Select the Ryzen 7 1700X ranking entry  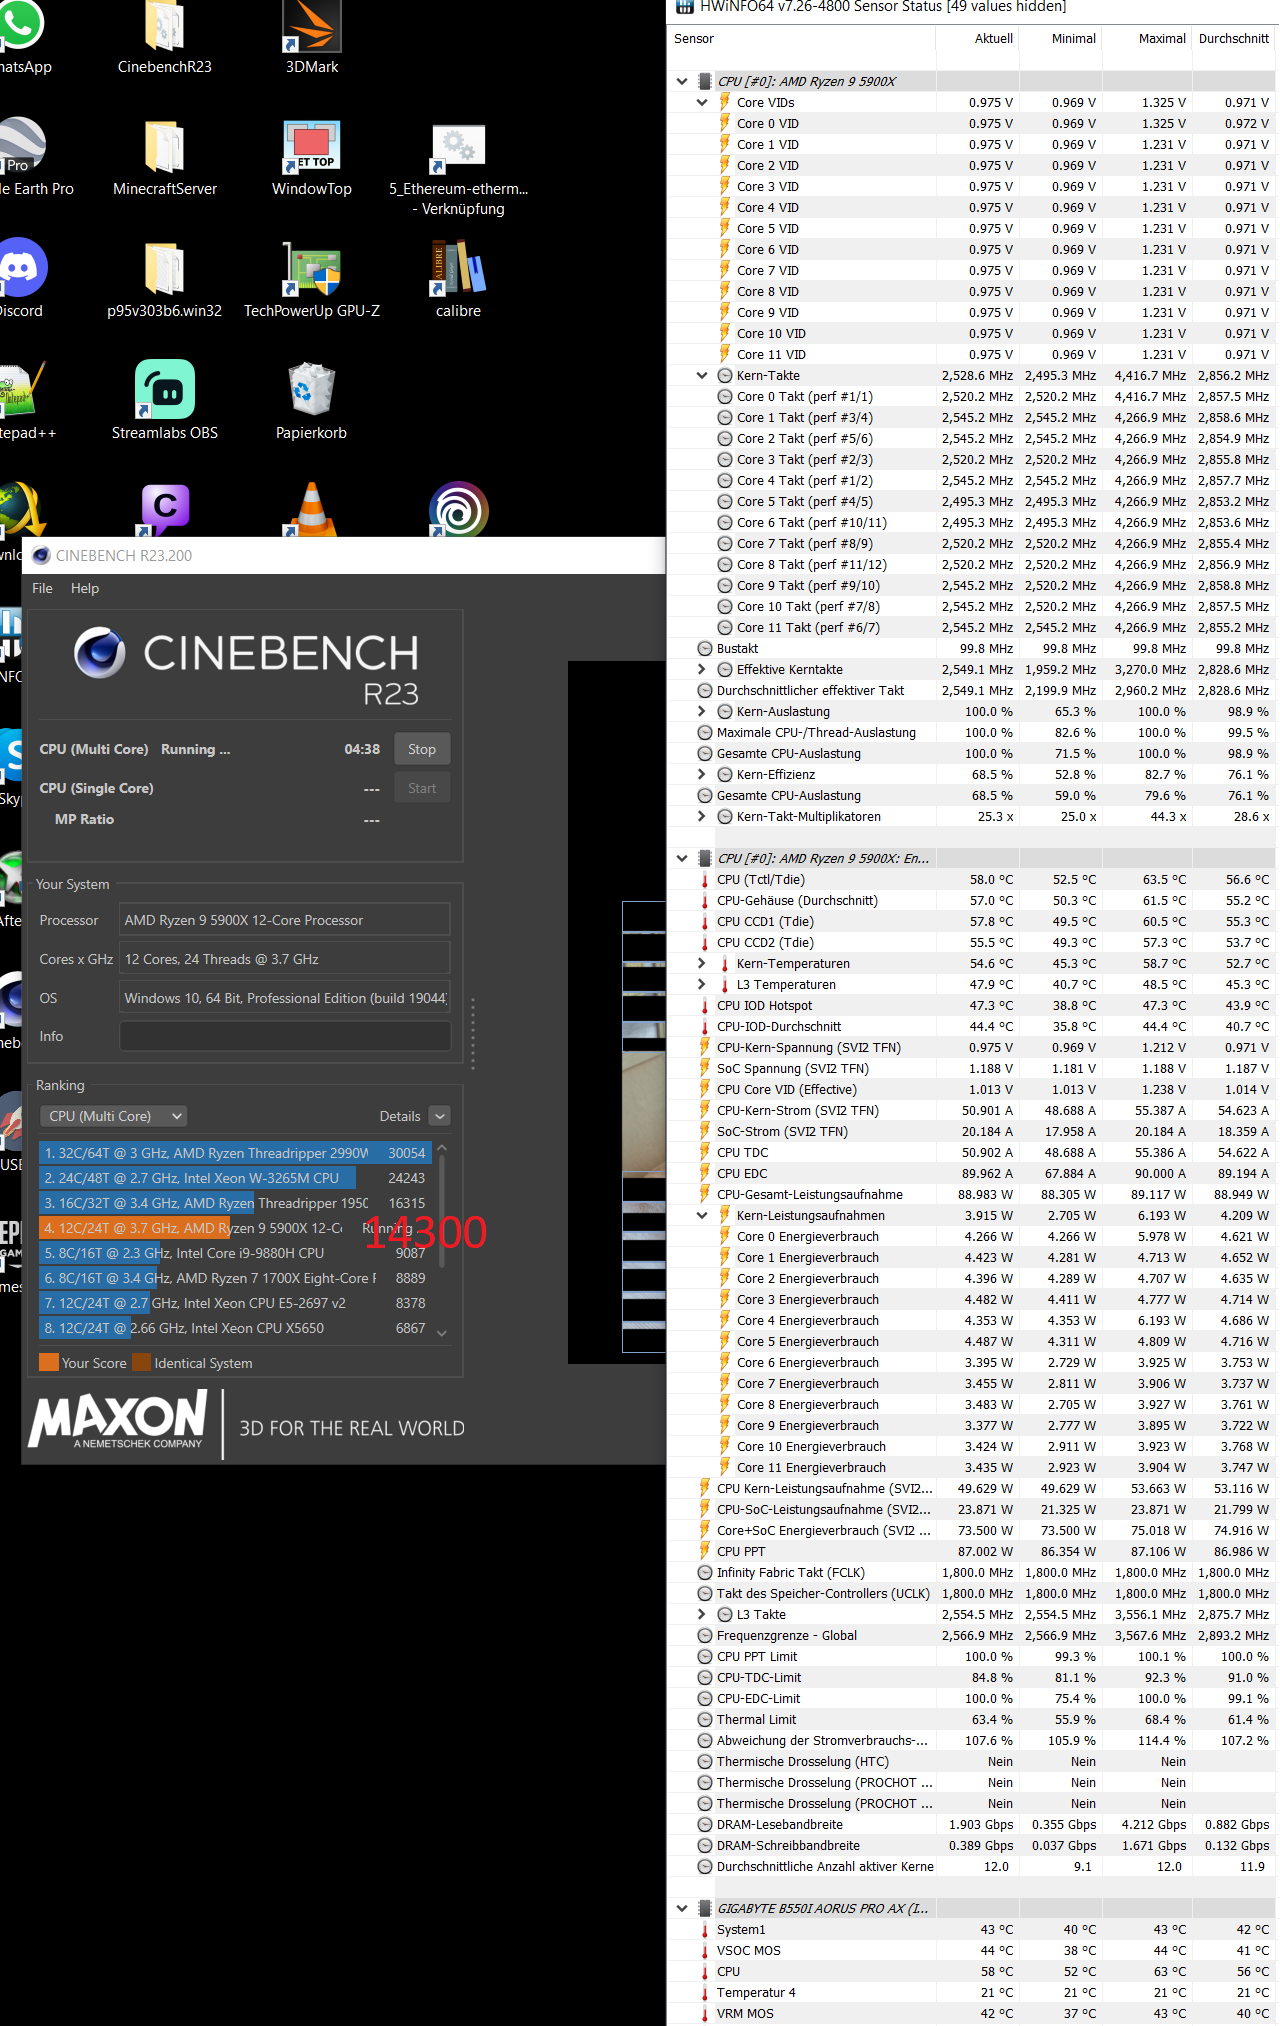point(235,1278)
